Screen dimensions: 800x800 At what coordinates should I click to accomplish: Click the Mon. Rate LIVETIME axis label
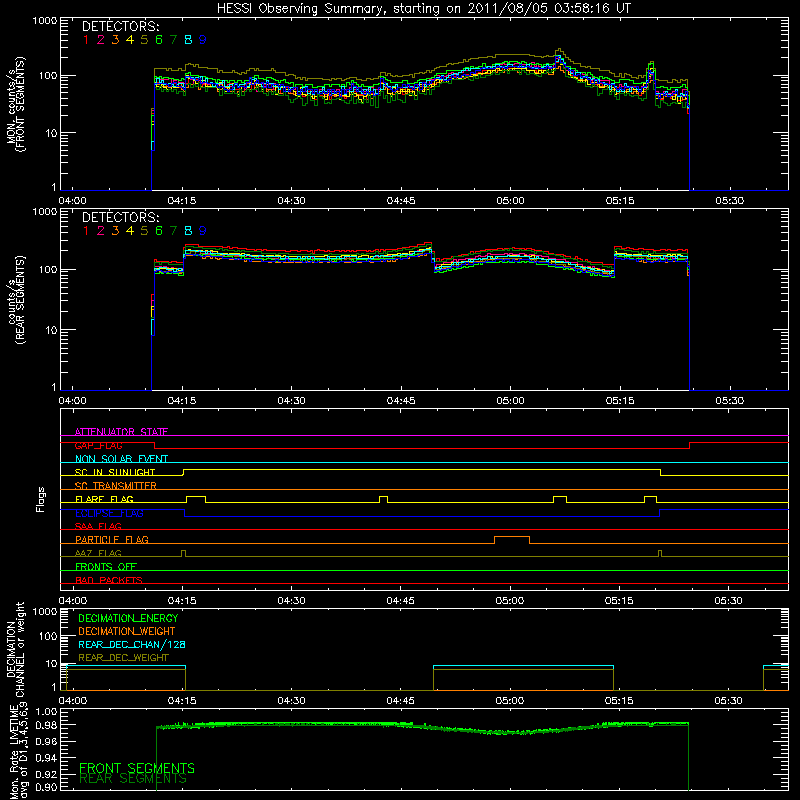click(x=19, y=751)
